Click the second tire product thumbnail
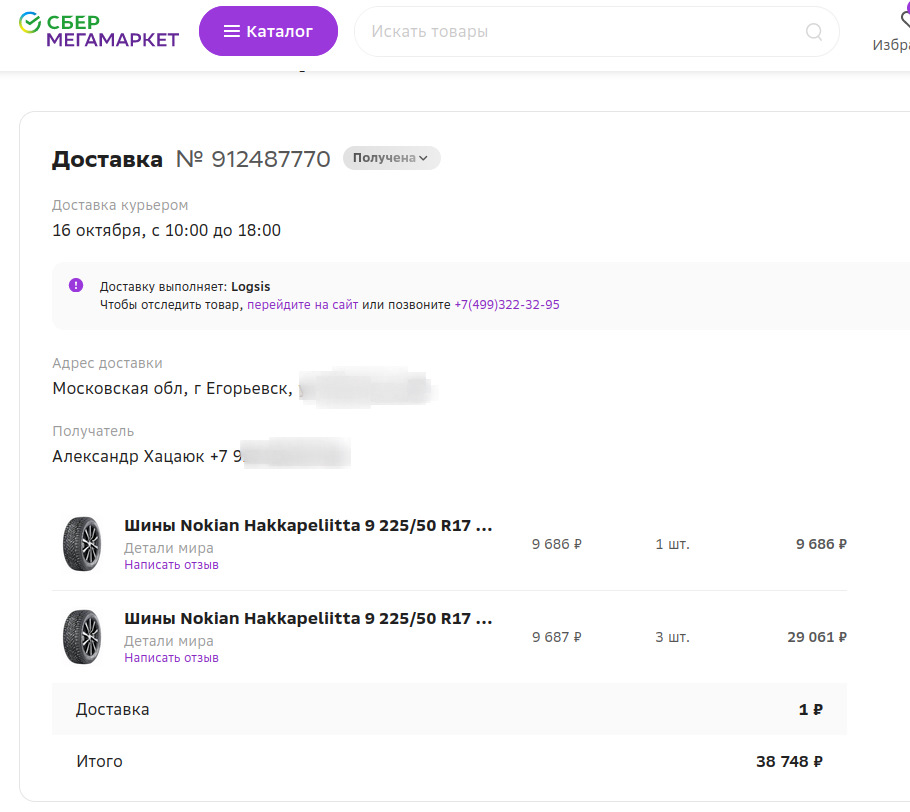Screen dimensions: 910x812 click(x=82, y=637)
